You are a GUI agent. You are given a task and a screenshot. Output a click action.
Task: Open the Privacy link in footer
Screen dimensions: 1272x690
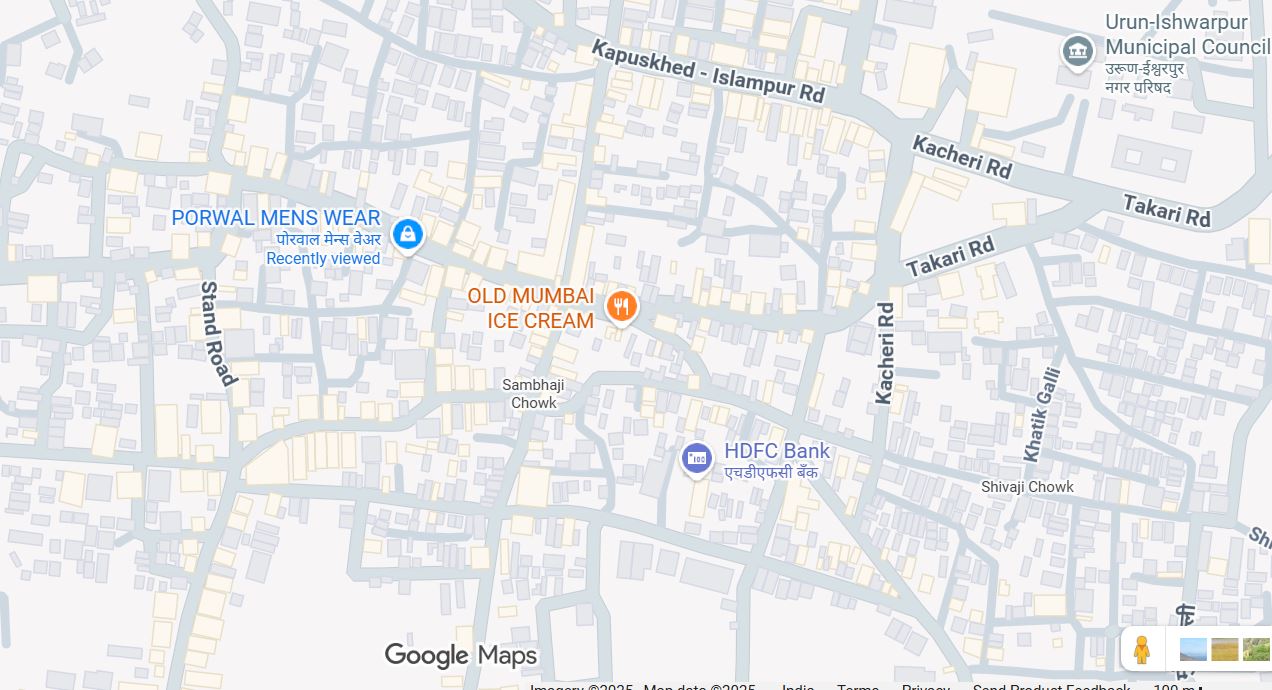925,686
